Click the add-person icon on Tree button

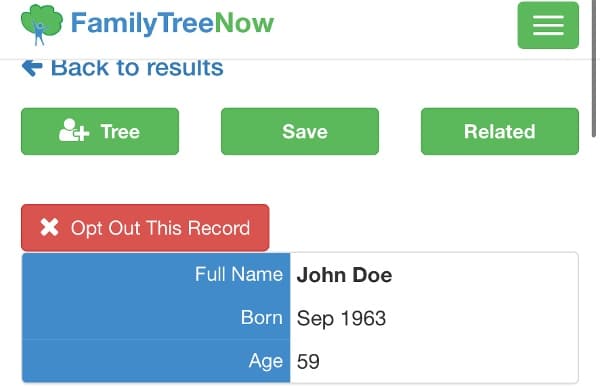pos(74,131)
